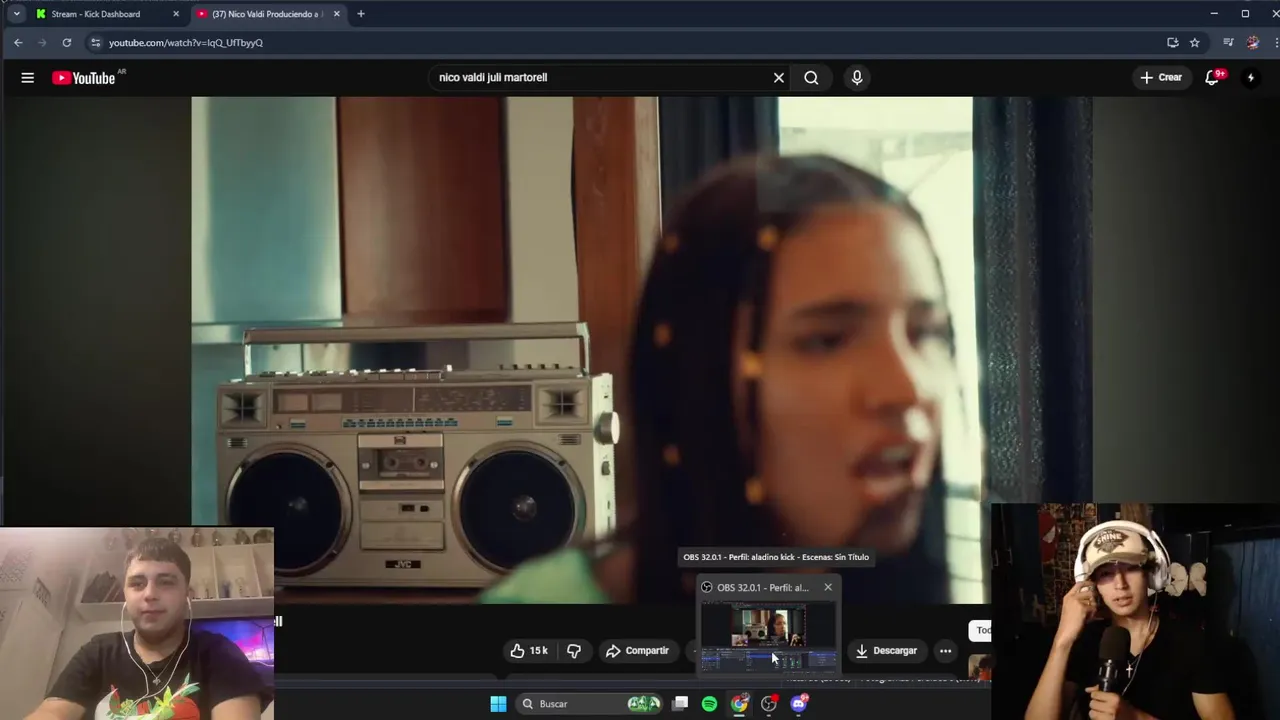Start voice search with the microphone icon

[x=857, y=77]
